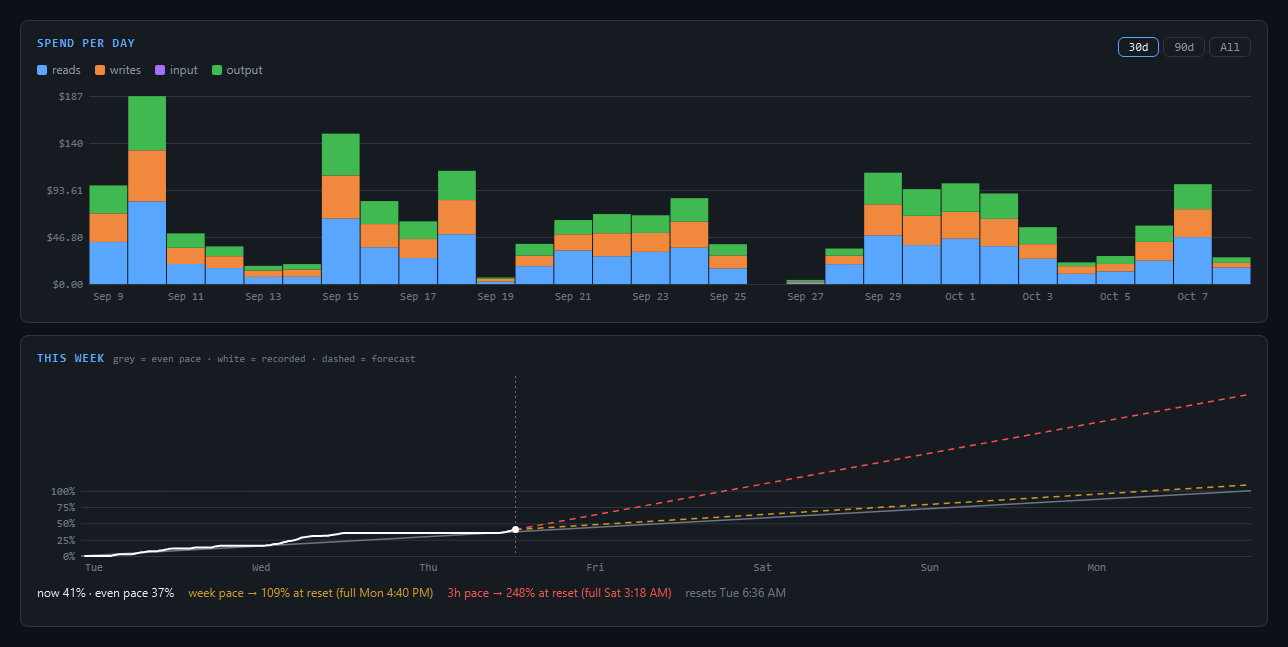Image resolution: width=1288 pixels, height=647 pixels.
Task: Click the SPEND PER DAY heading
Action: (x=86, y=43)
